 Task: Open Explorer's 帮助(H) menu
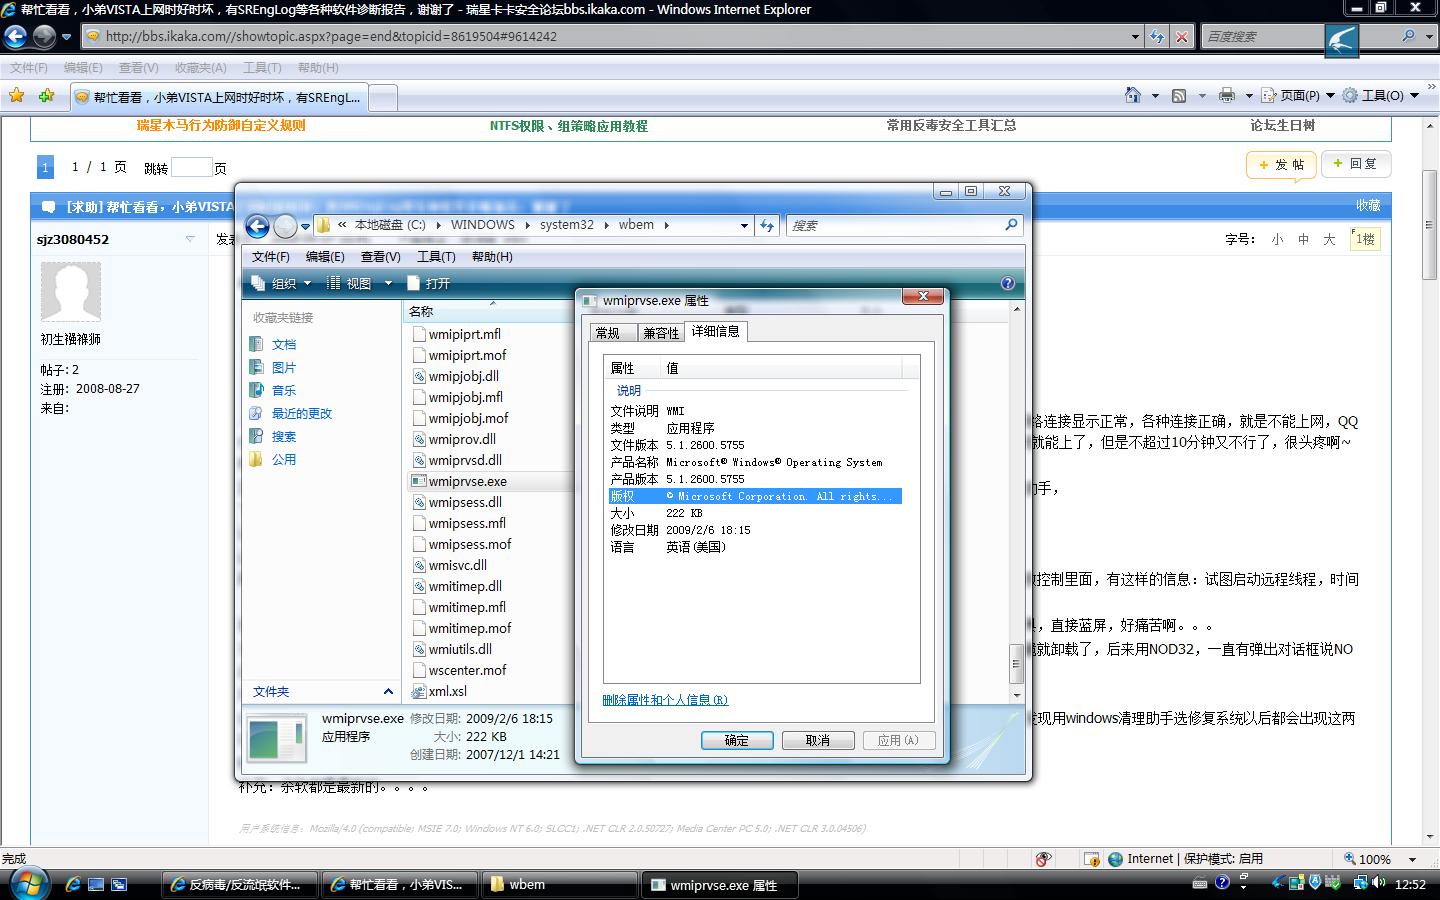(x=492, y=257)
